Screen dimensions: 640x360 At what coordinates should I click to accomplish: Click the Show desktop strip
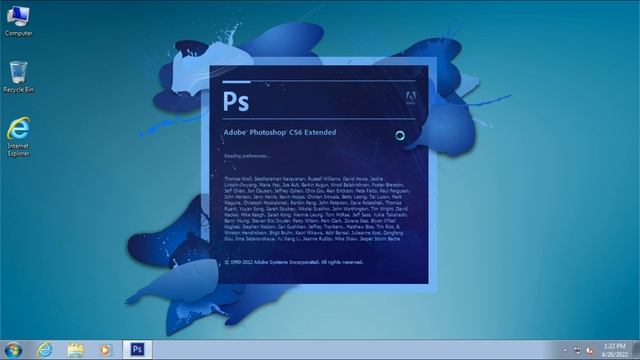click(636, 350)
